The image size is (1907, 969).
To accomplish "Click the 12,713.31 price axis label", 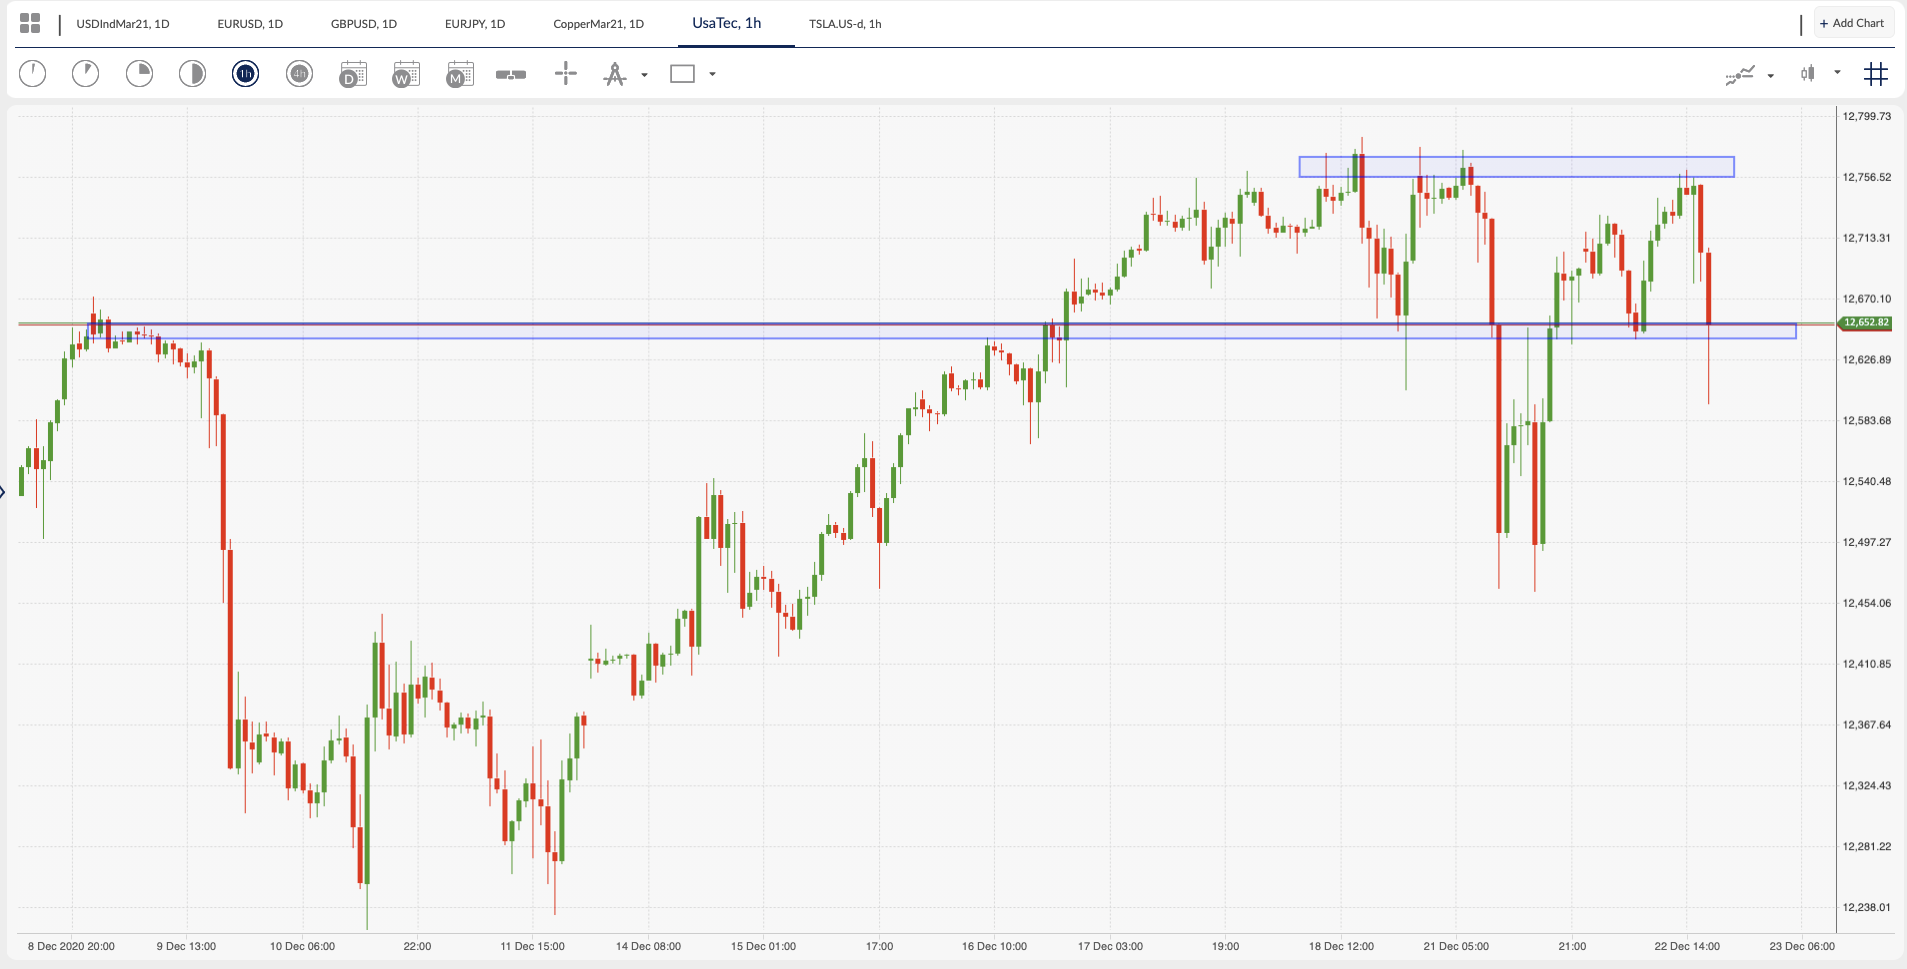I will tap(1866, 238).
